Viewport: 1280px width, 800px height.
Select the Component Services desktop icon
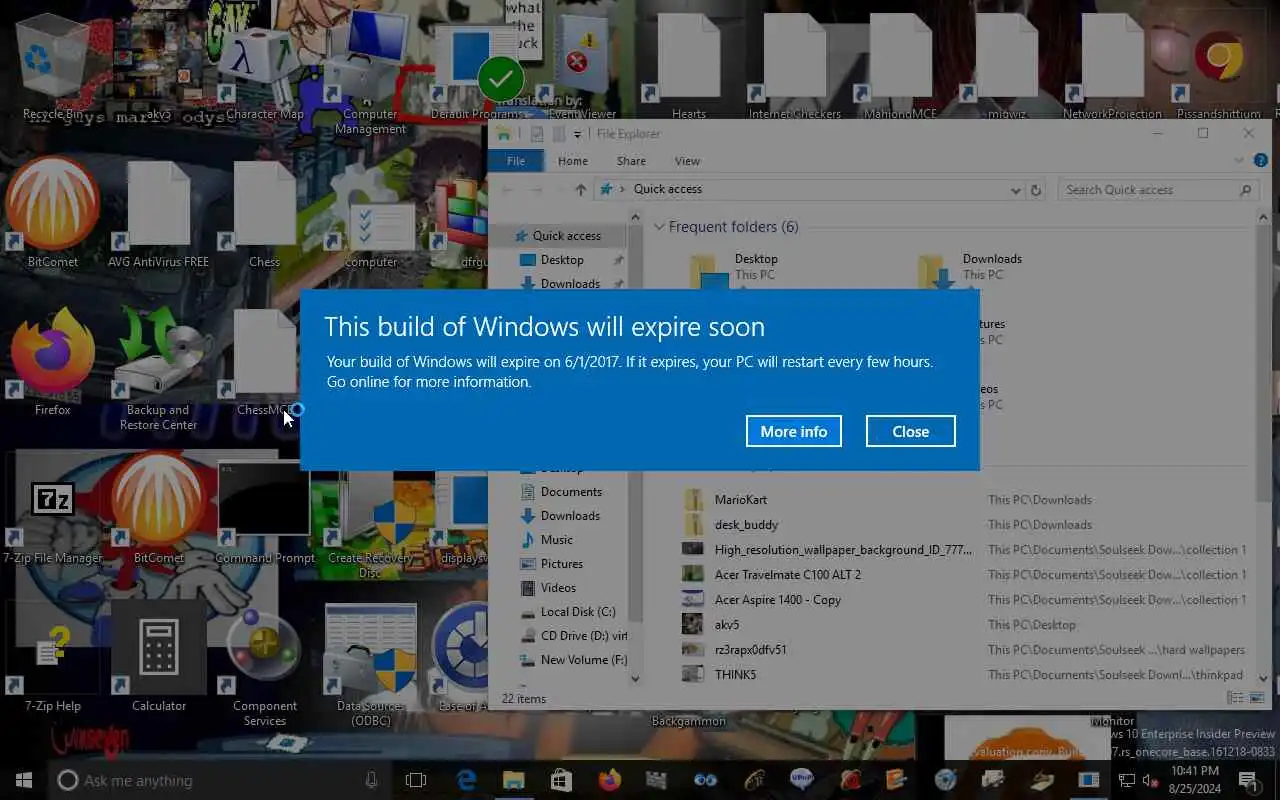(x=265, y=665)
